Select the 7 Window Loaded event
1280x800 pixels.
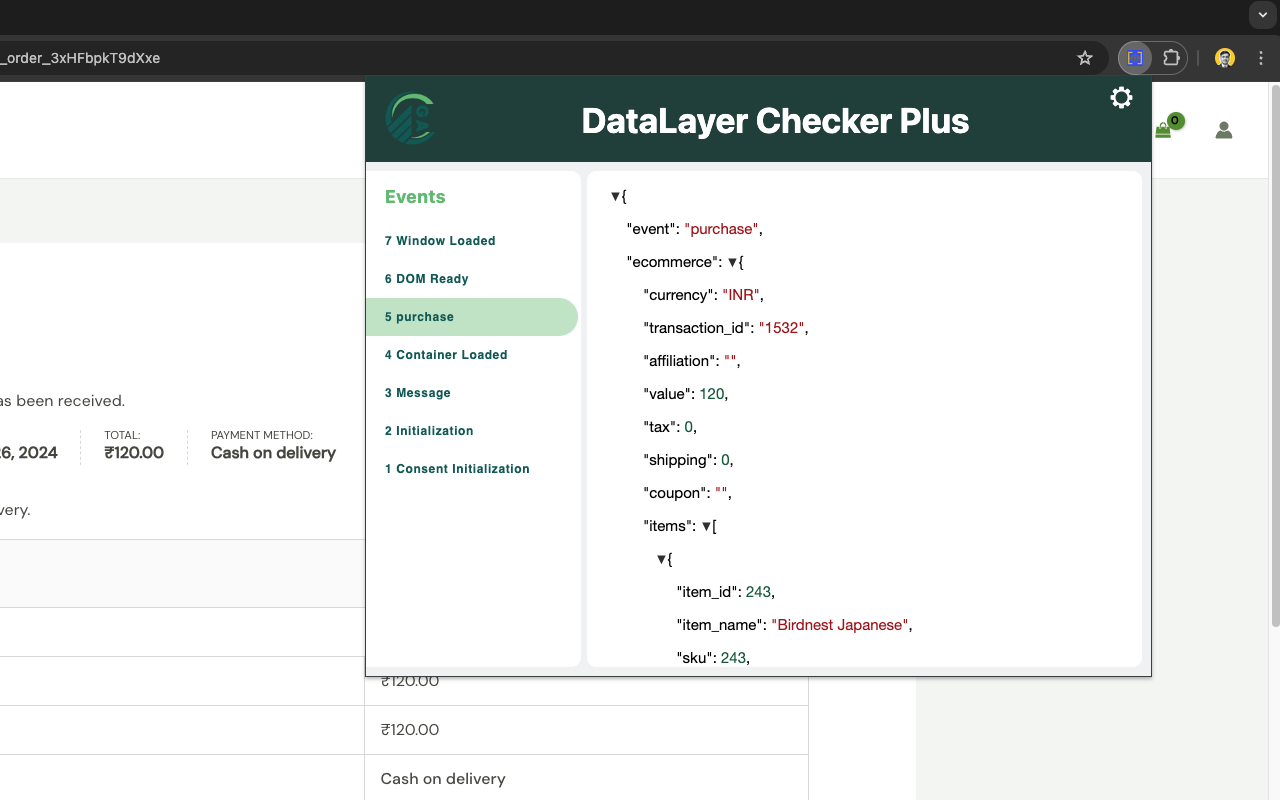click(x=440, y=240)
